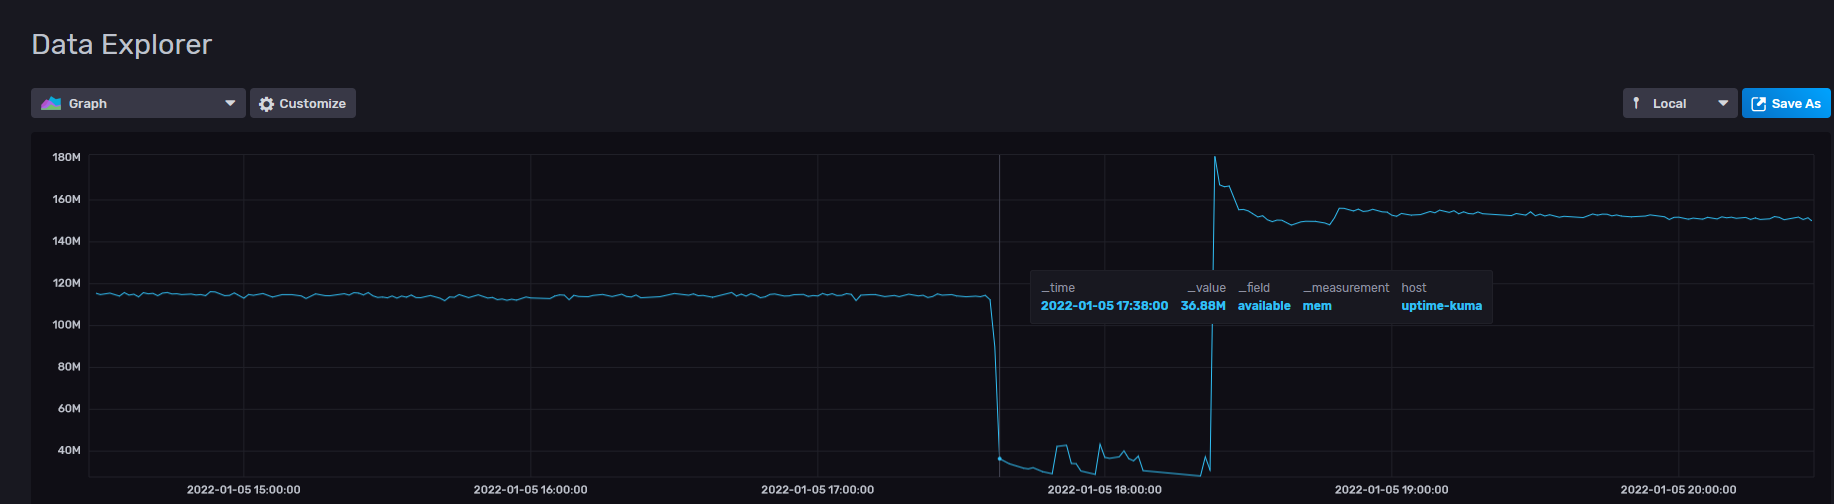Click the graph icon in visualization selector

[x=51, y=103]
